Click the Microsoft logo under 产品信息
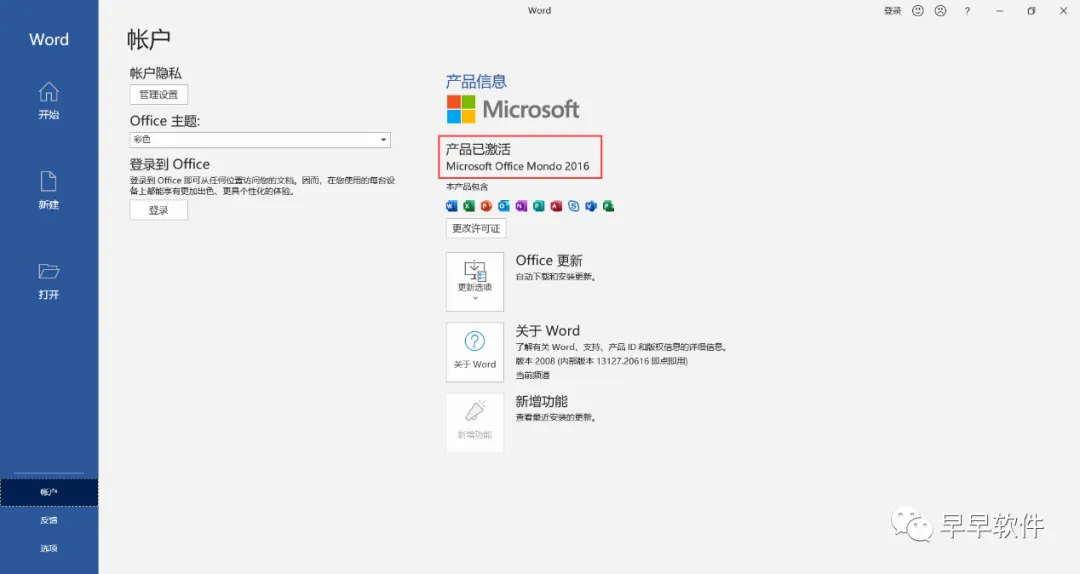1080x574 pixels. click(512, 109)
